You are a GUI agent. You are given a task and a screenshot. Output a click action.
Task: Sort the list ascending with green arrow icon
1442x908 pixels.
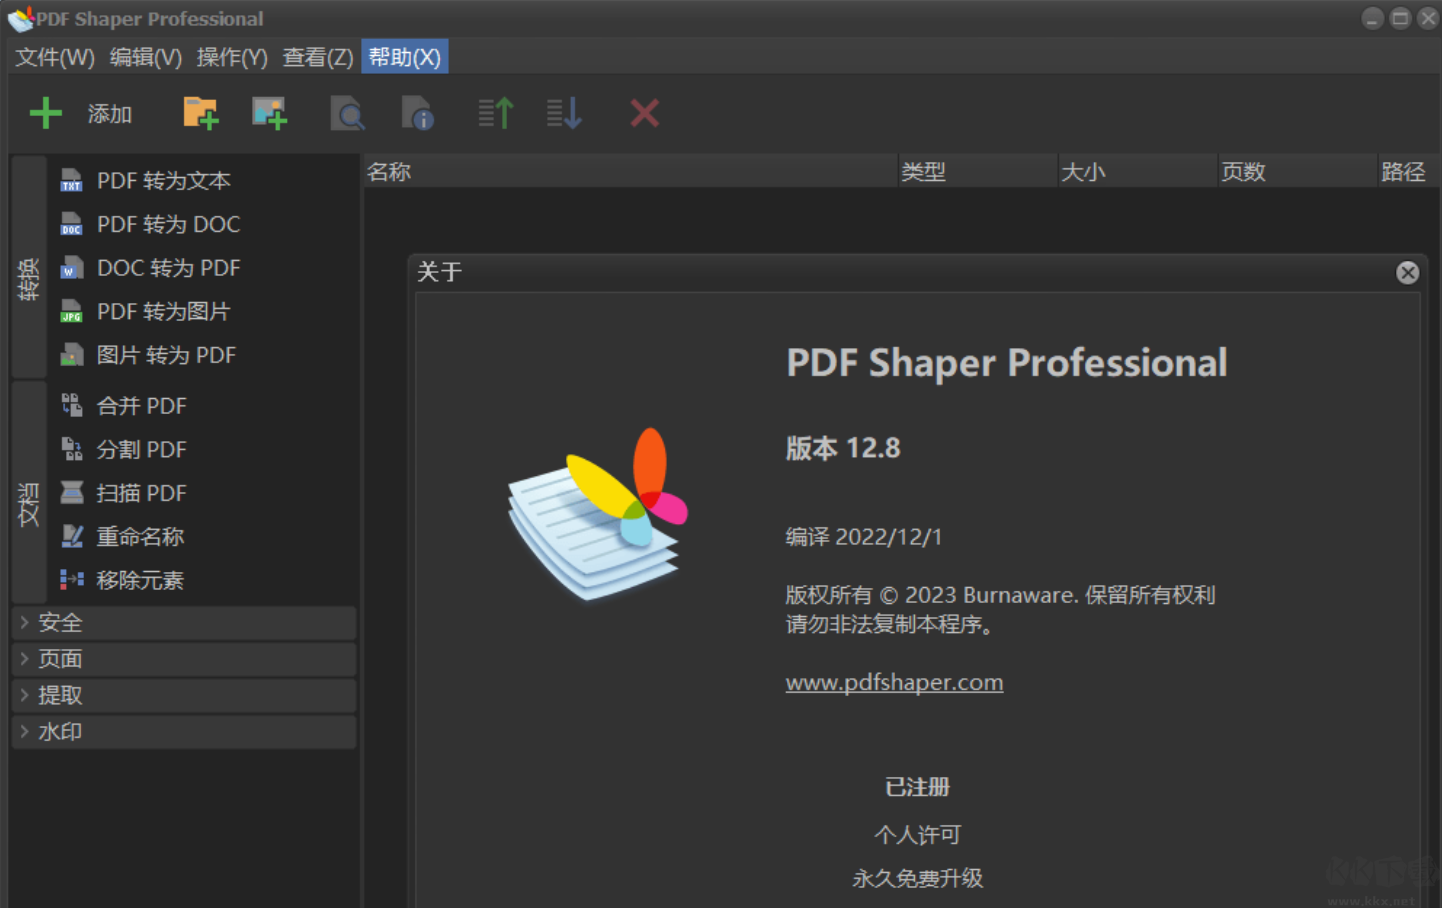click(x=494, y=113)
